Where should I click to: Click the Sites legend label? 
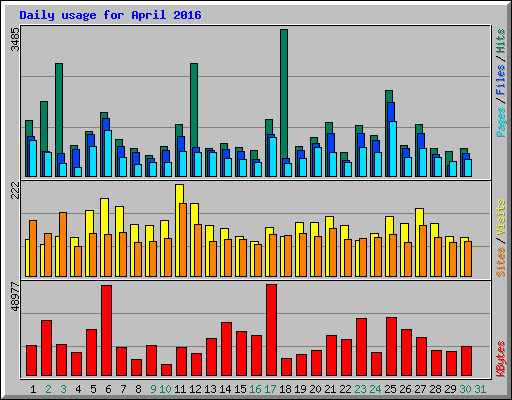(501, 262)
